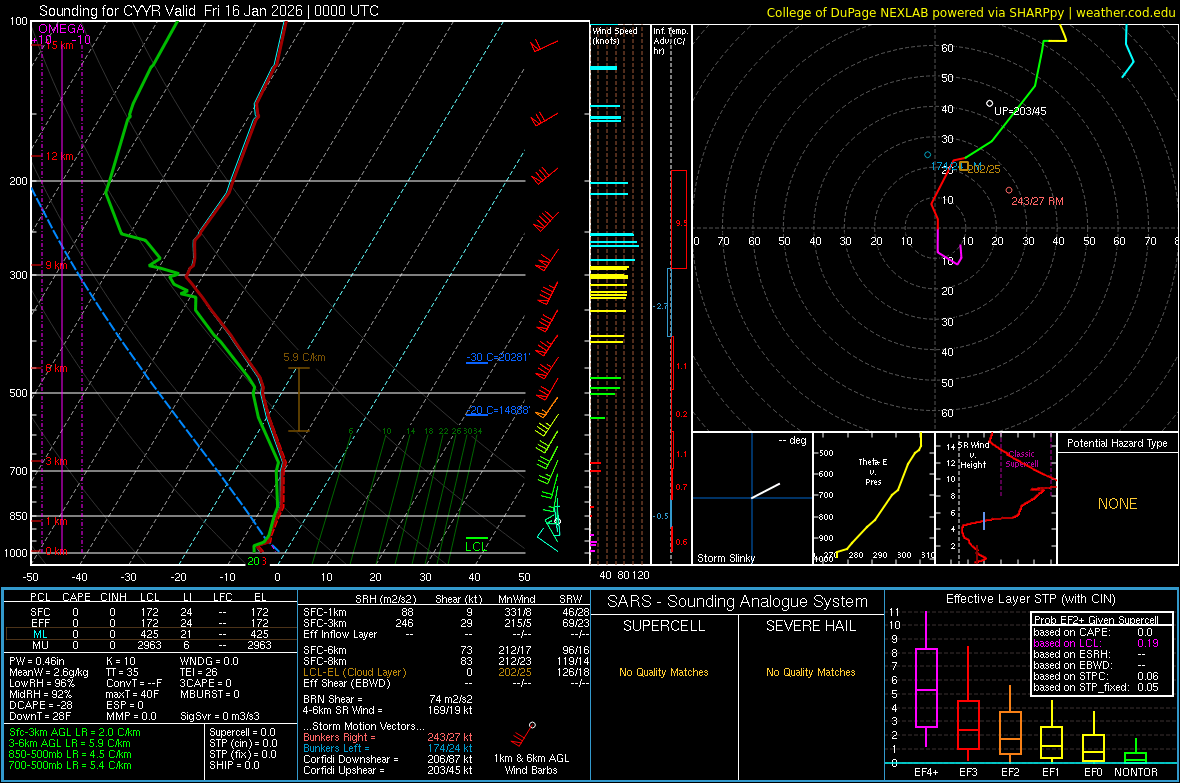
Task: Click the 12 km height label
Action: tap(60, 157)
